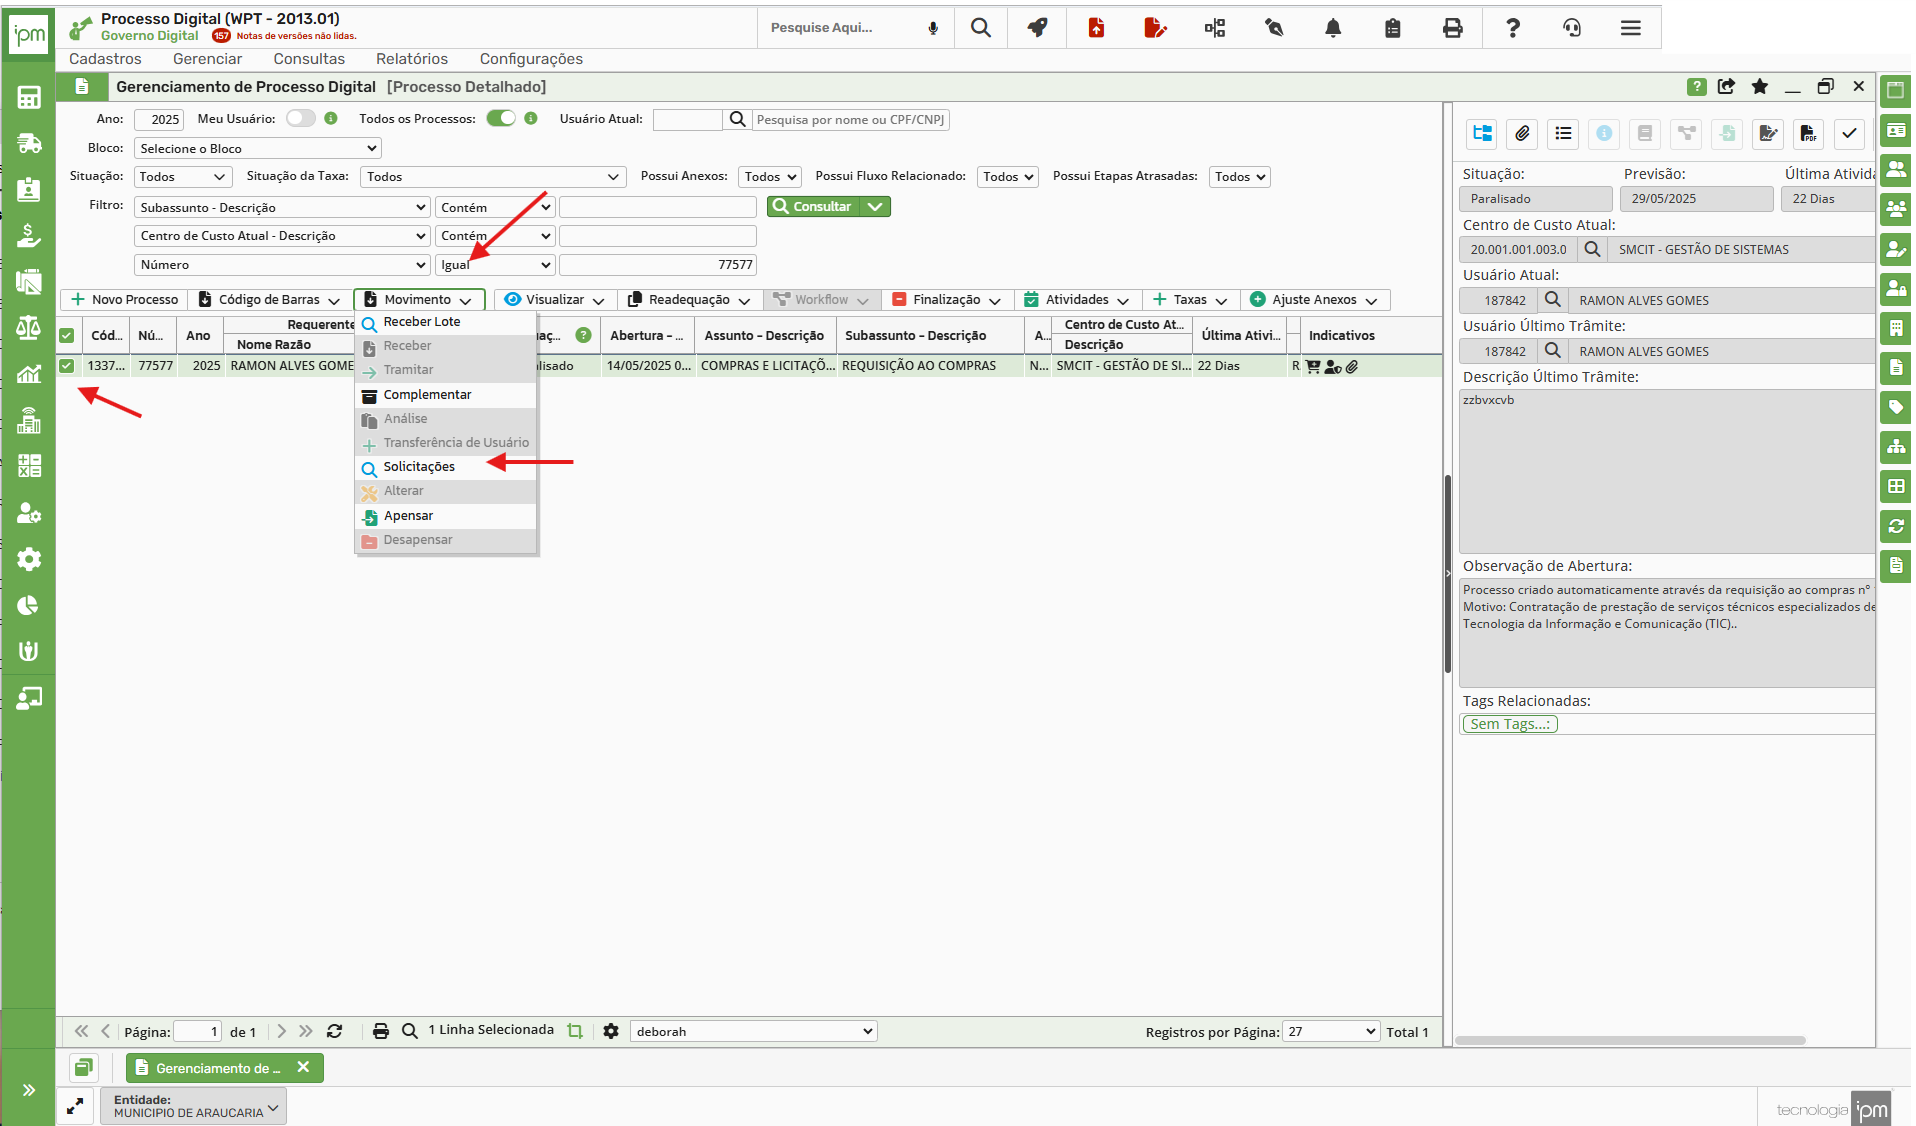Open the Gerenciar menu

(x=207, y=59)
